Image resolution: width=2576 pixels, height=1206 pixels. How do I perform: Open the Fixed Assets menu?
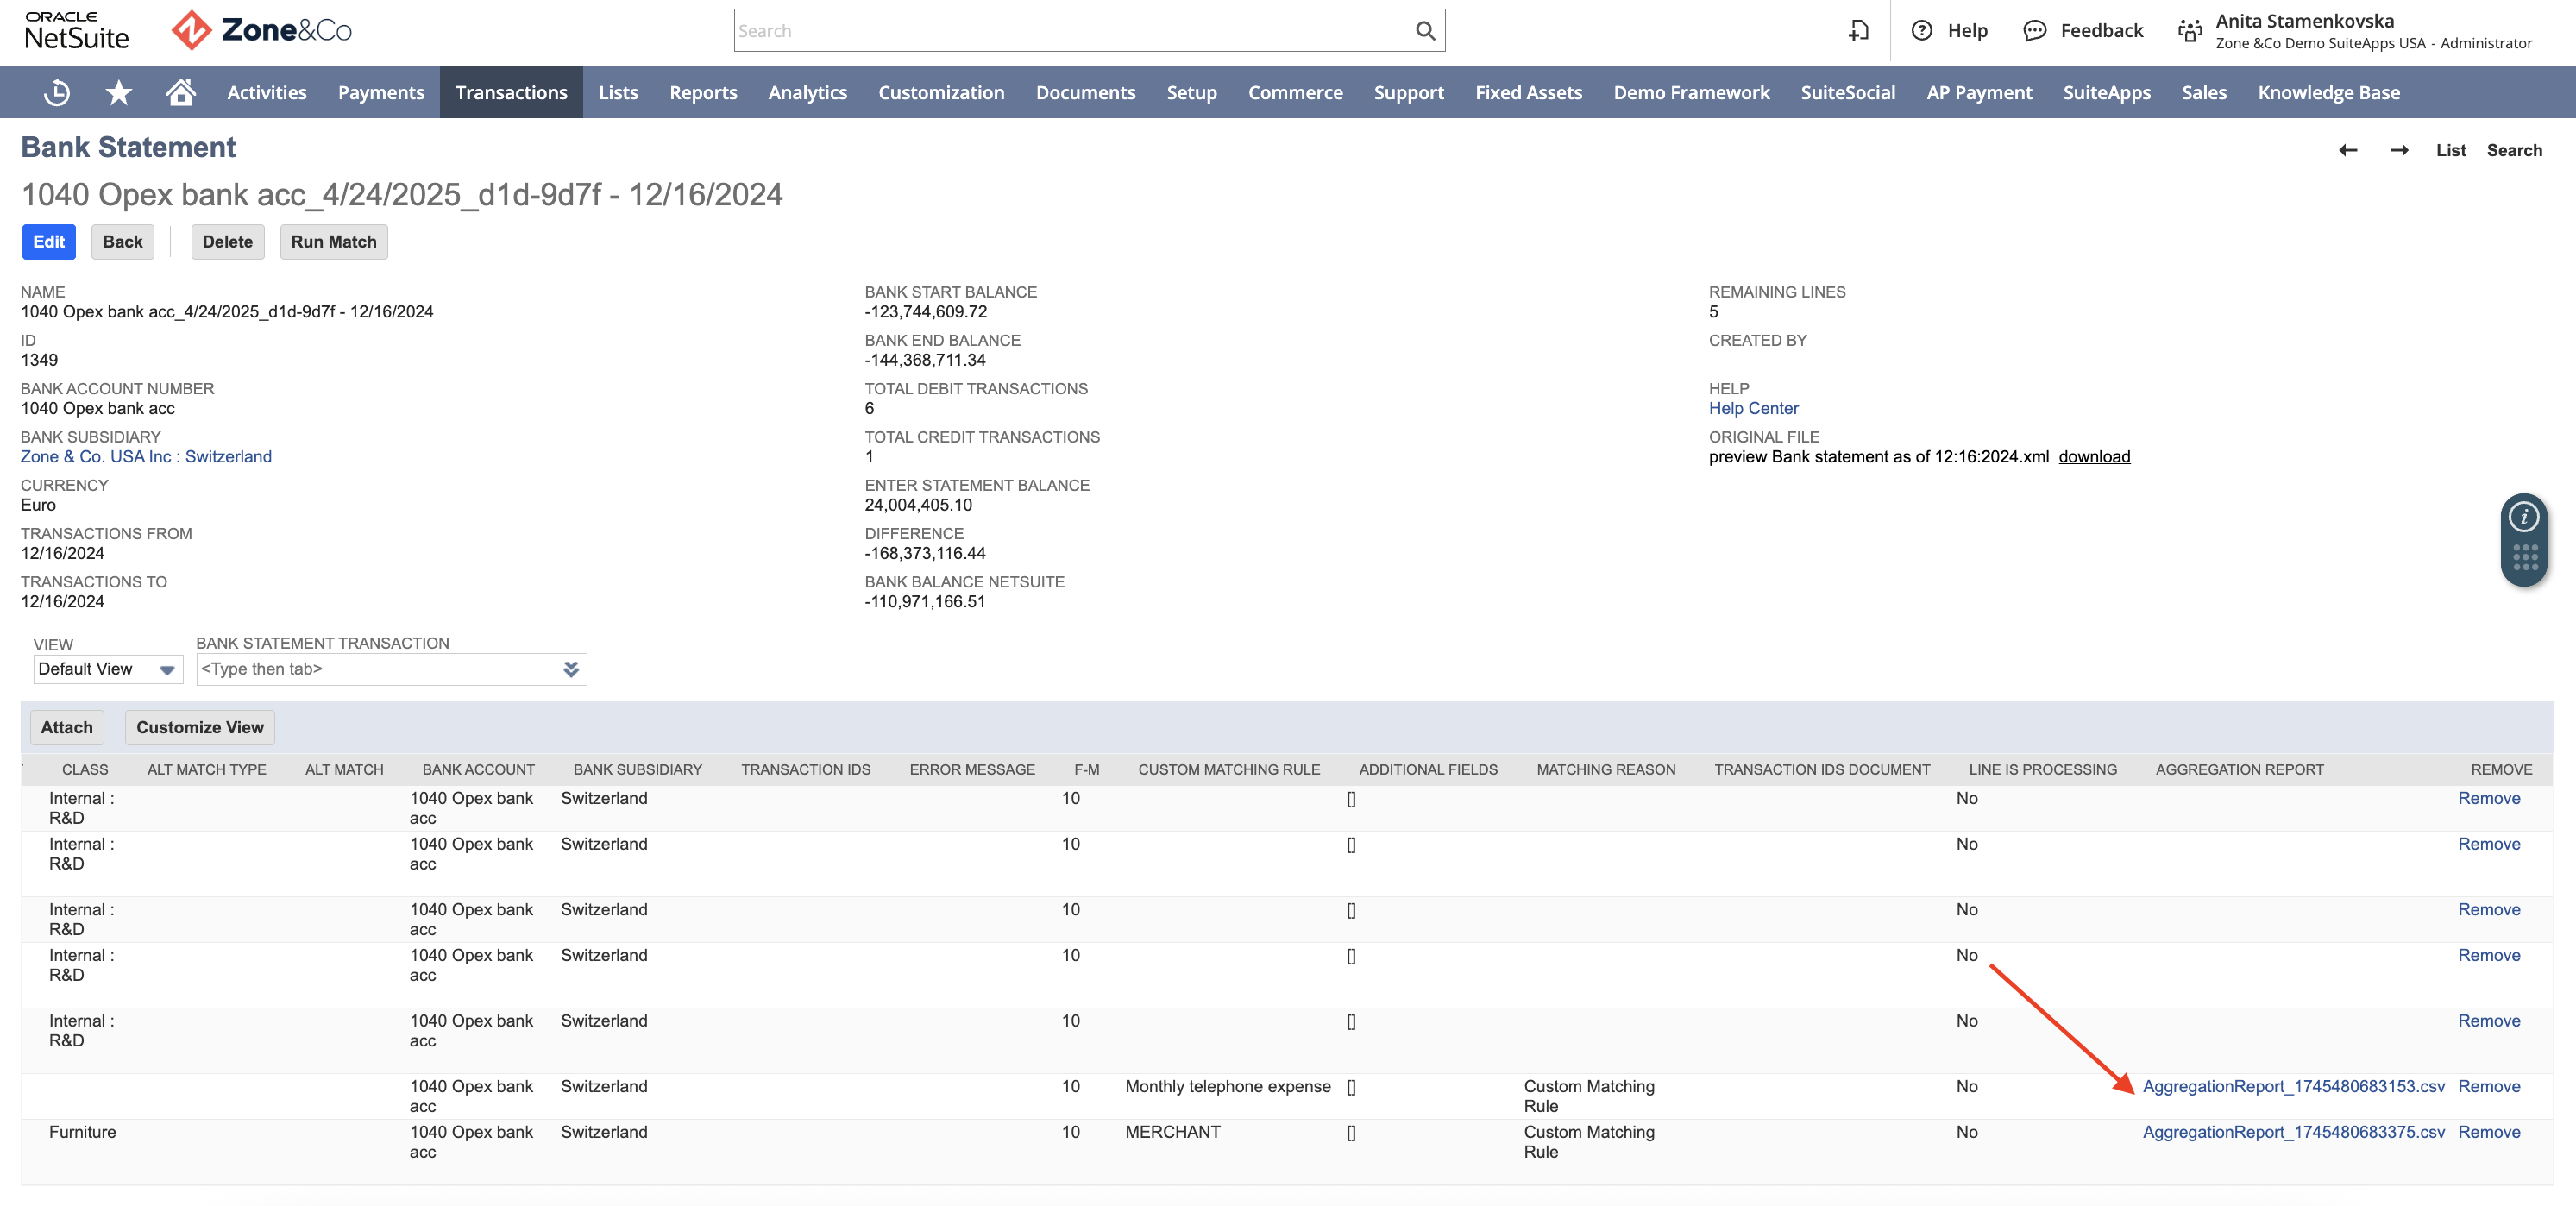[1528, 92]
